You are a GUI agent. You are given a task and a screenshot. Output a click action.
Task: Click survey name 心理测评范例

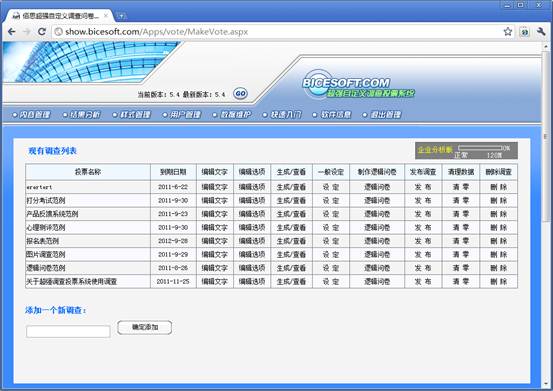tap(46, 227)
